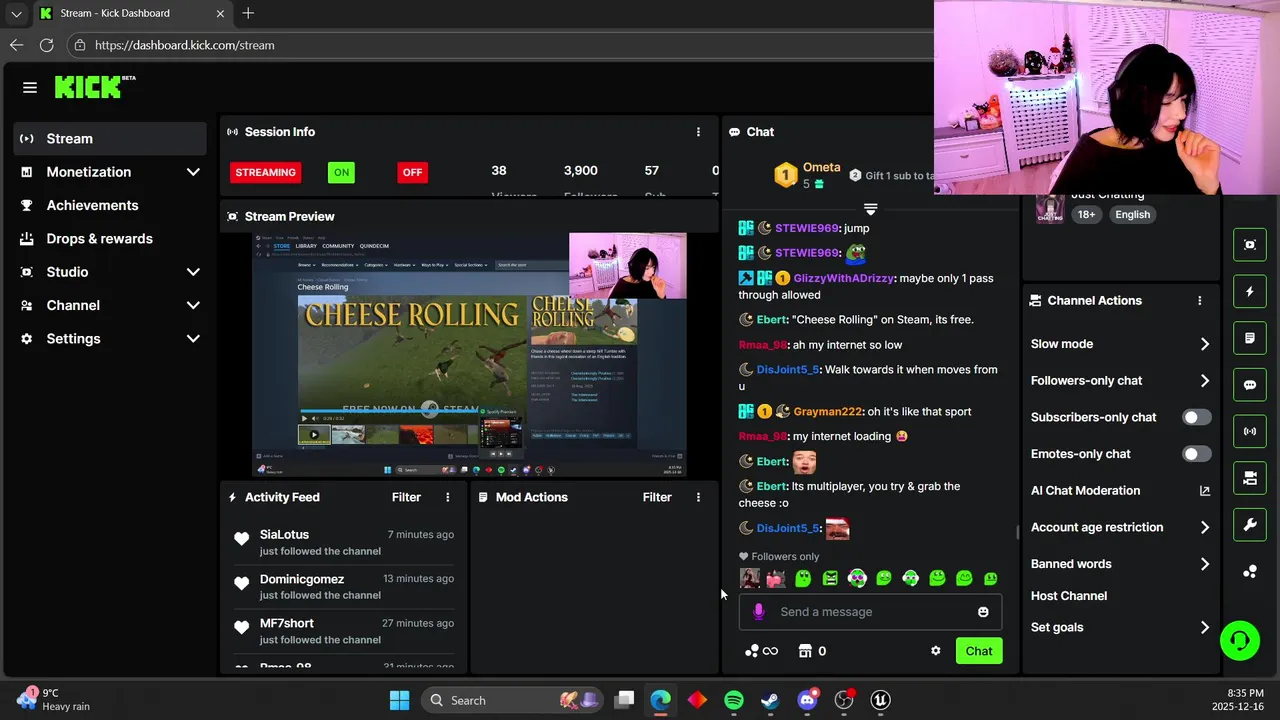Screen dimensions: 1280x720
Task: Select the first green blob emote
Action: point(803,578)
